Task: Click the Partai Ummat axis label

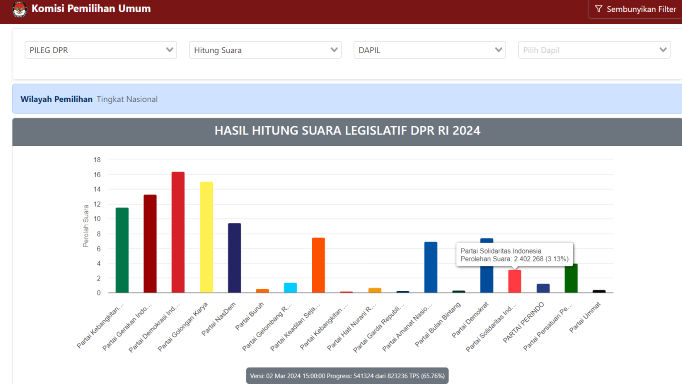Action: 585,317
